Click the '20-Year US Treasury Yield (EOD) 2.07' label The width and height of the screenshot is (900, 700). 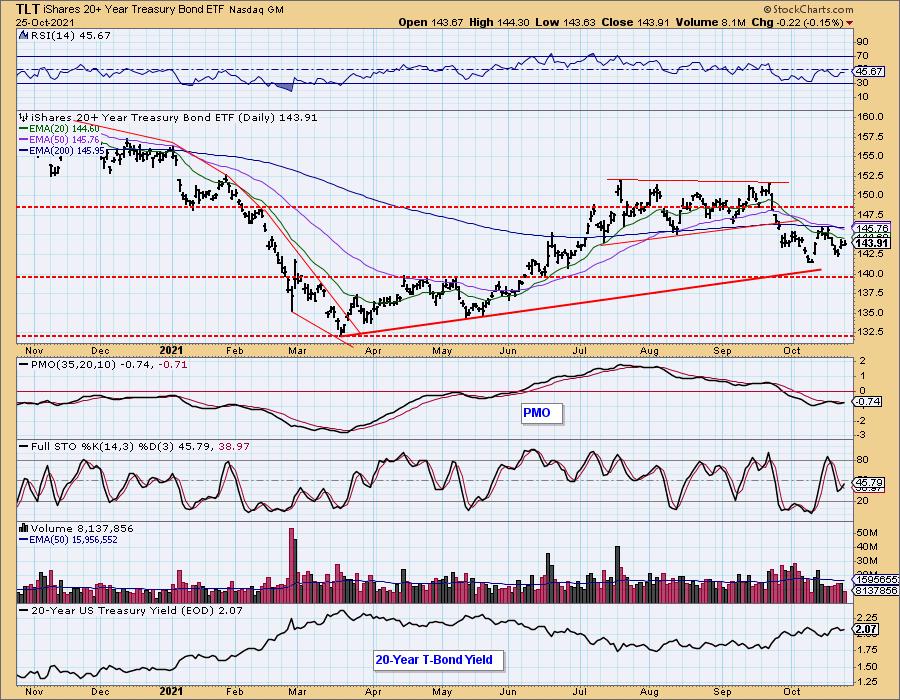click(137, 610)
